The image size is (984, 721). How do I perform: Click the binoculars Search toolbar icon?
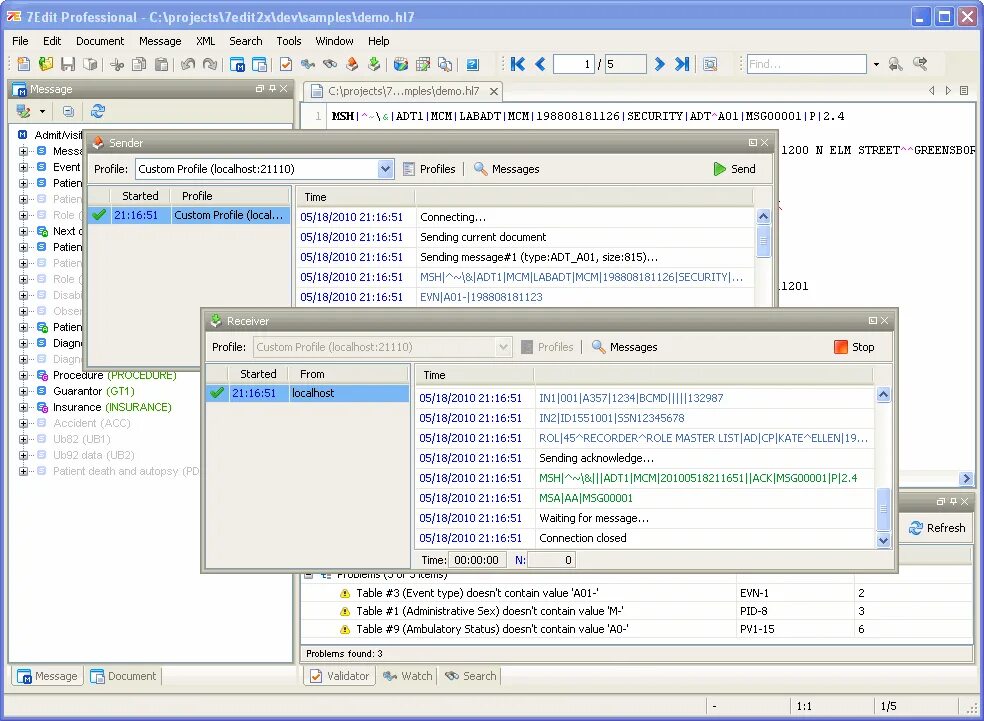330,64
